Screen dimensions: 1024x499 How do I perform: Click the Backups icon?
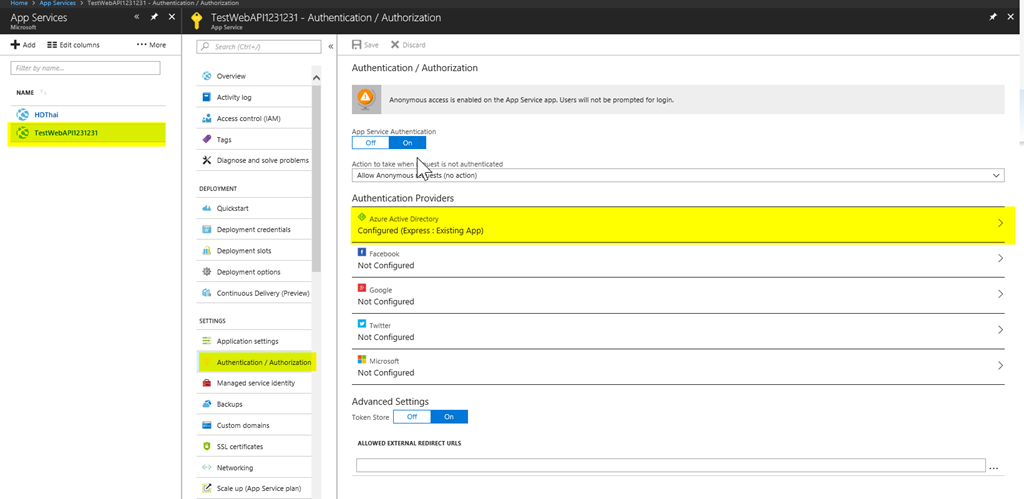click(x=207, y=404)
